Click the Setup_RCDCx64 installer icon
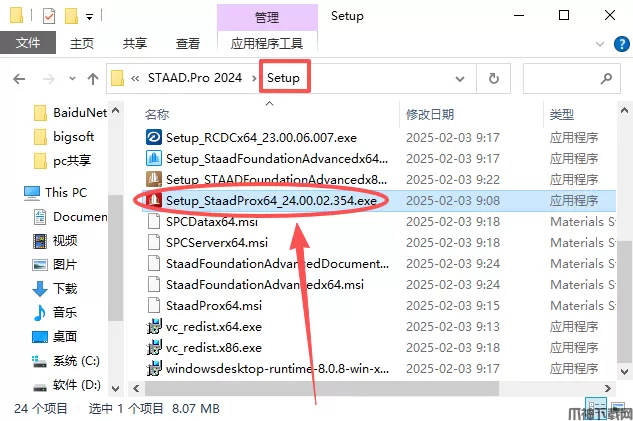The width and height of the screenshot is (633, 421). pos(154,137)
